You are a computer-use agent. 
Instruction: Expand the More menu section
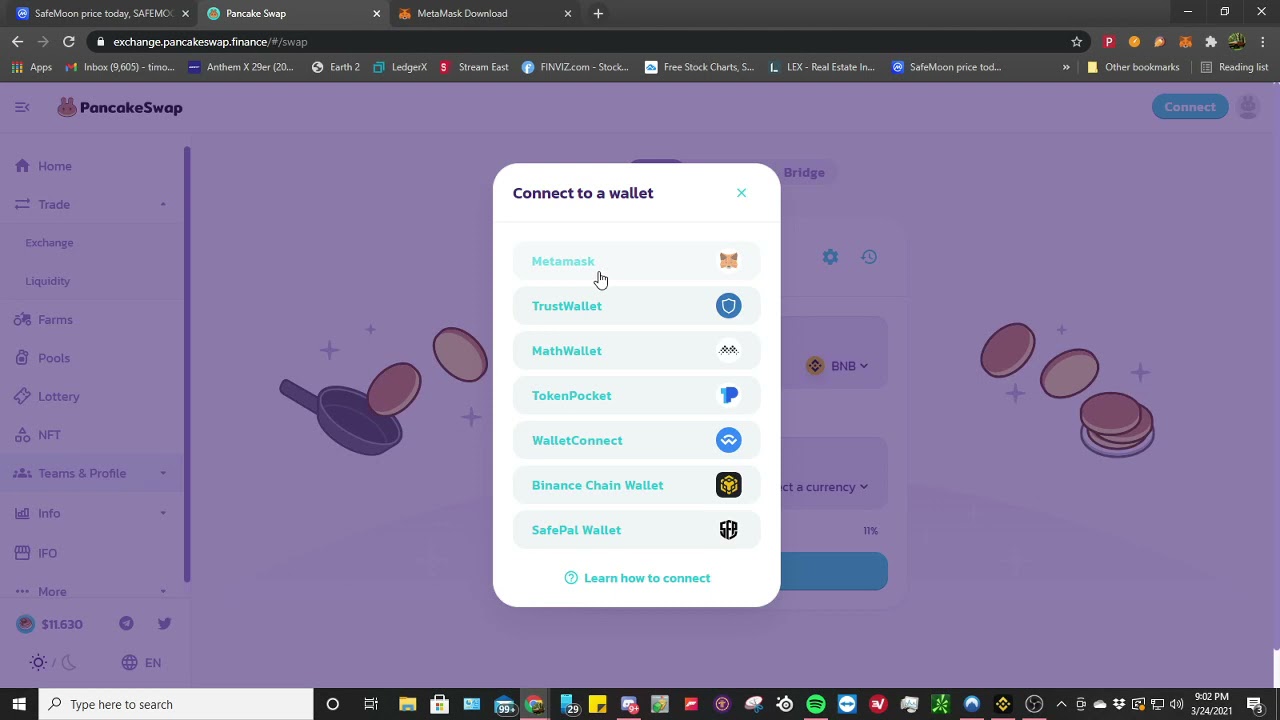[x=92, y=591]
